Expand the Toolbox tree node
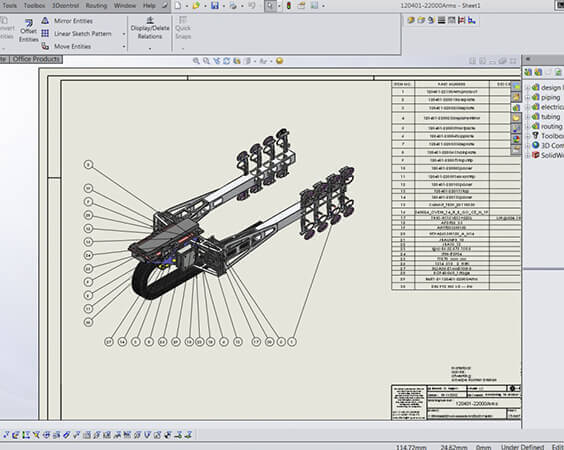Viewport: 564px width, 450px height. pos(527,136)
